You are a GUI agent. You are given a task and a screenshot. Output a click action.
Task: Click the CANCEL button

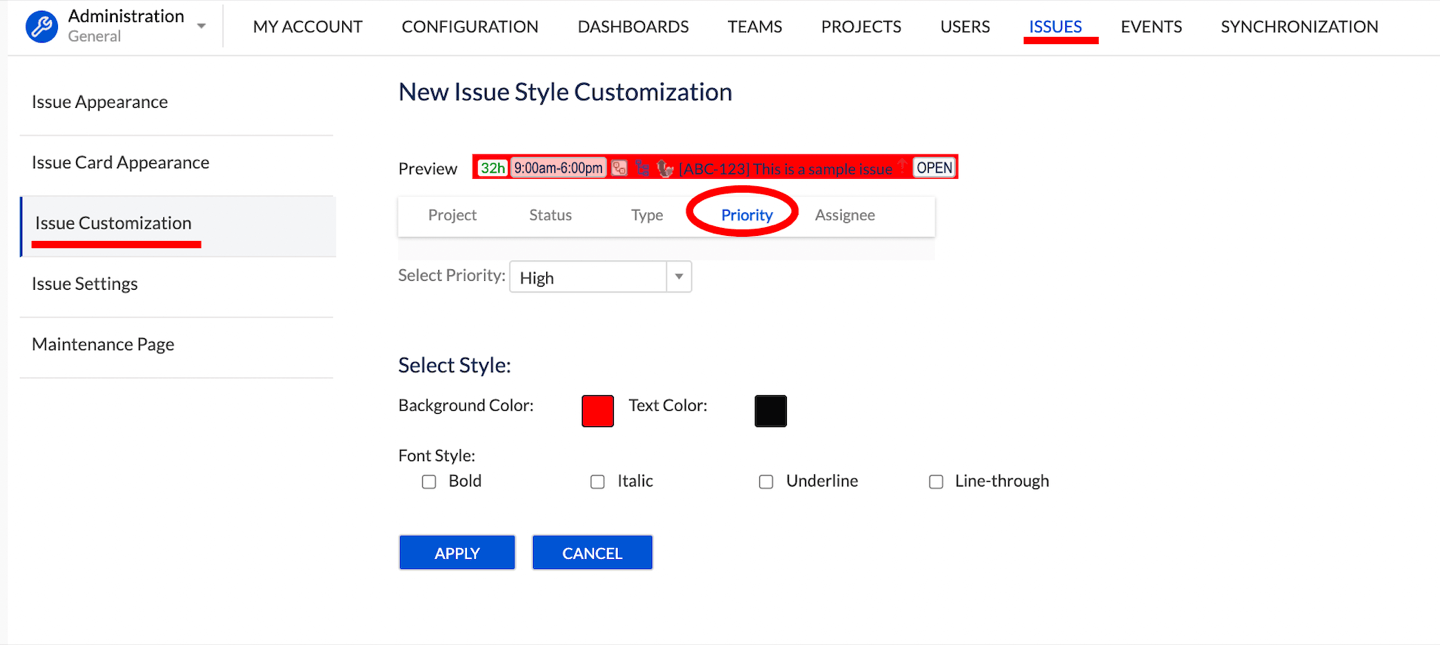pyautogui.click(x=592, y=553)
